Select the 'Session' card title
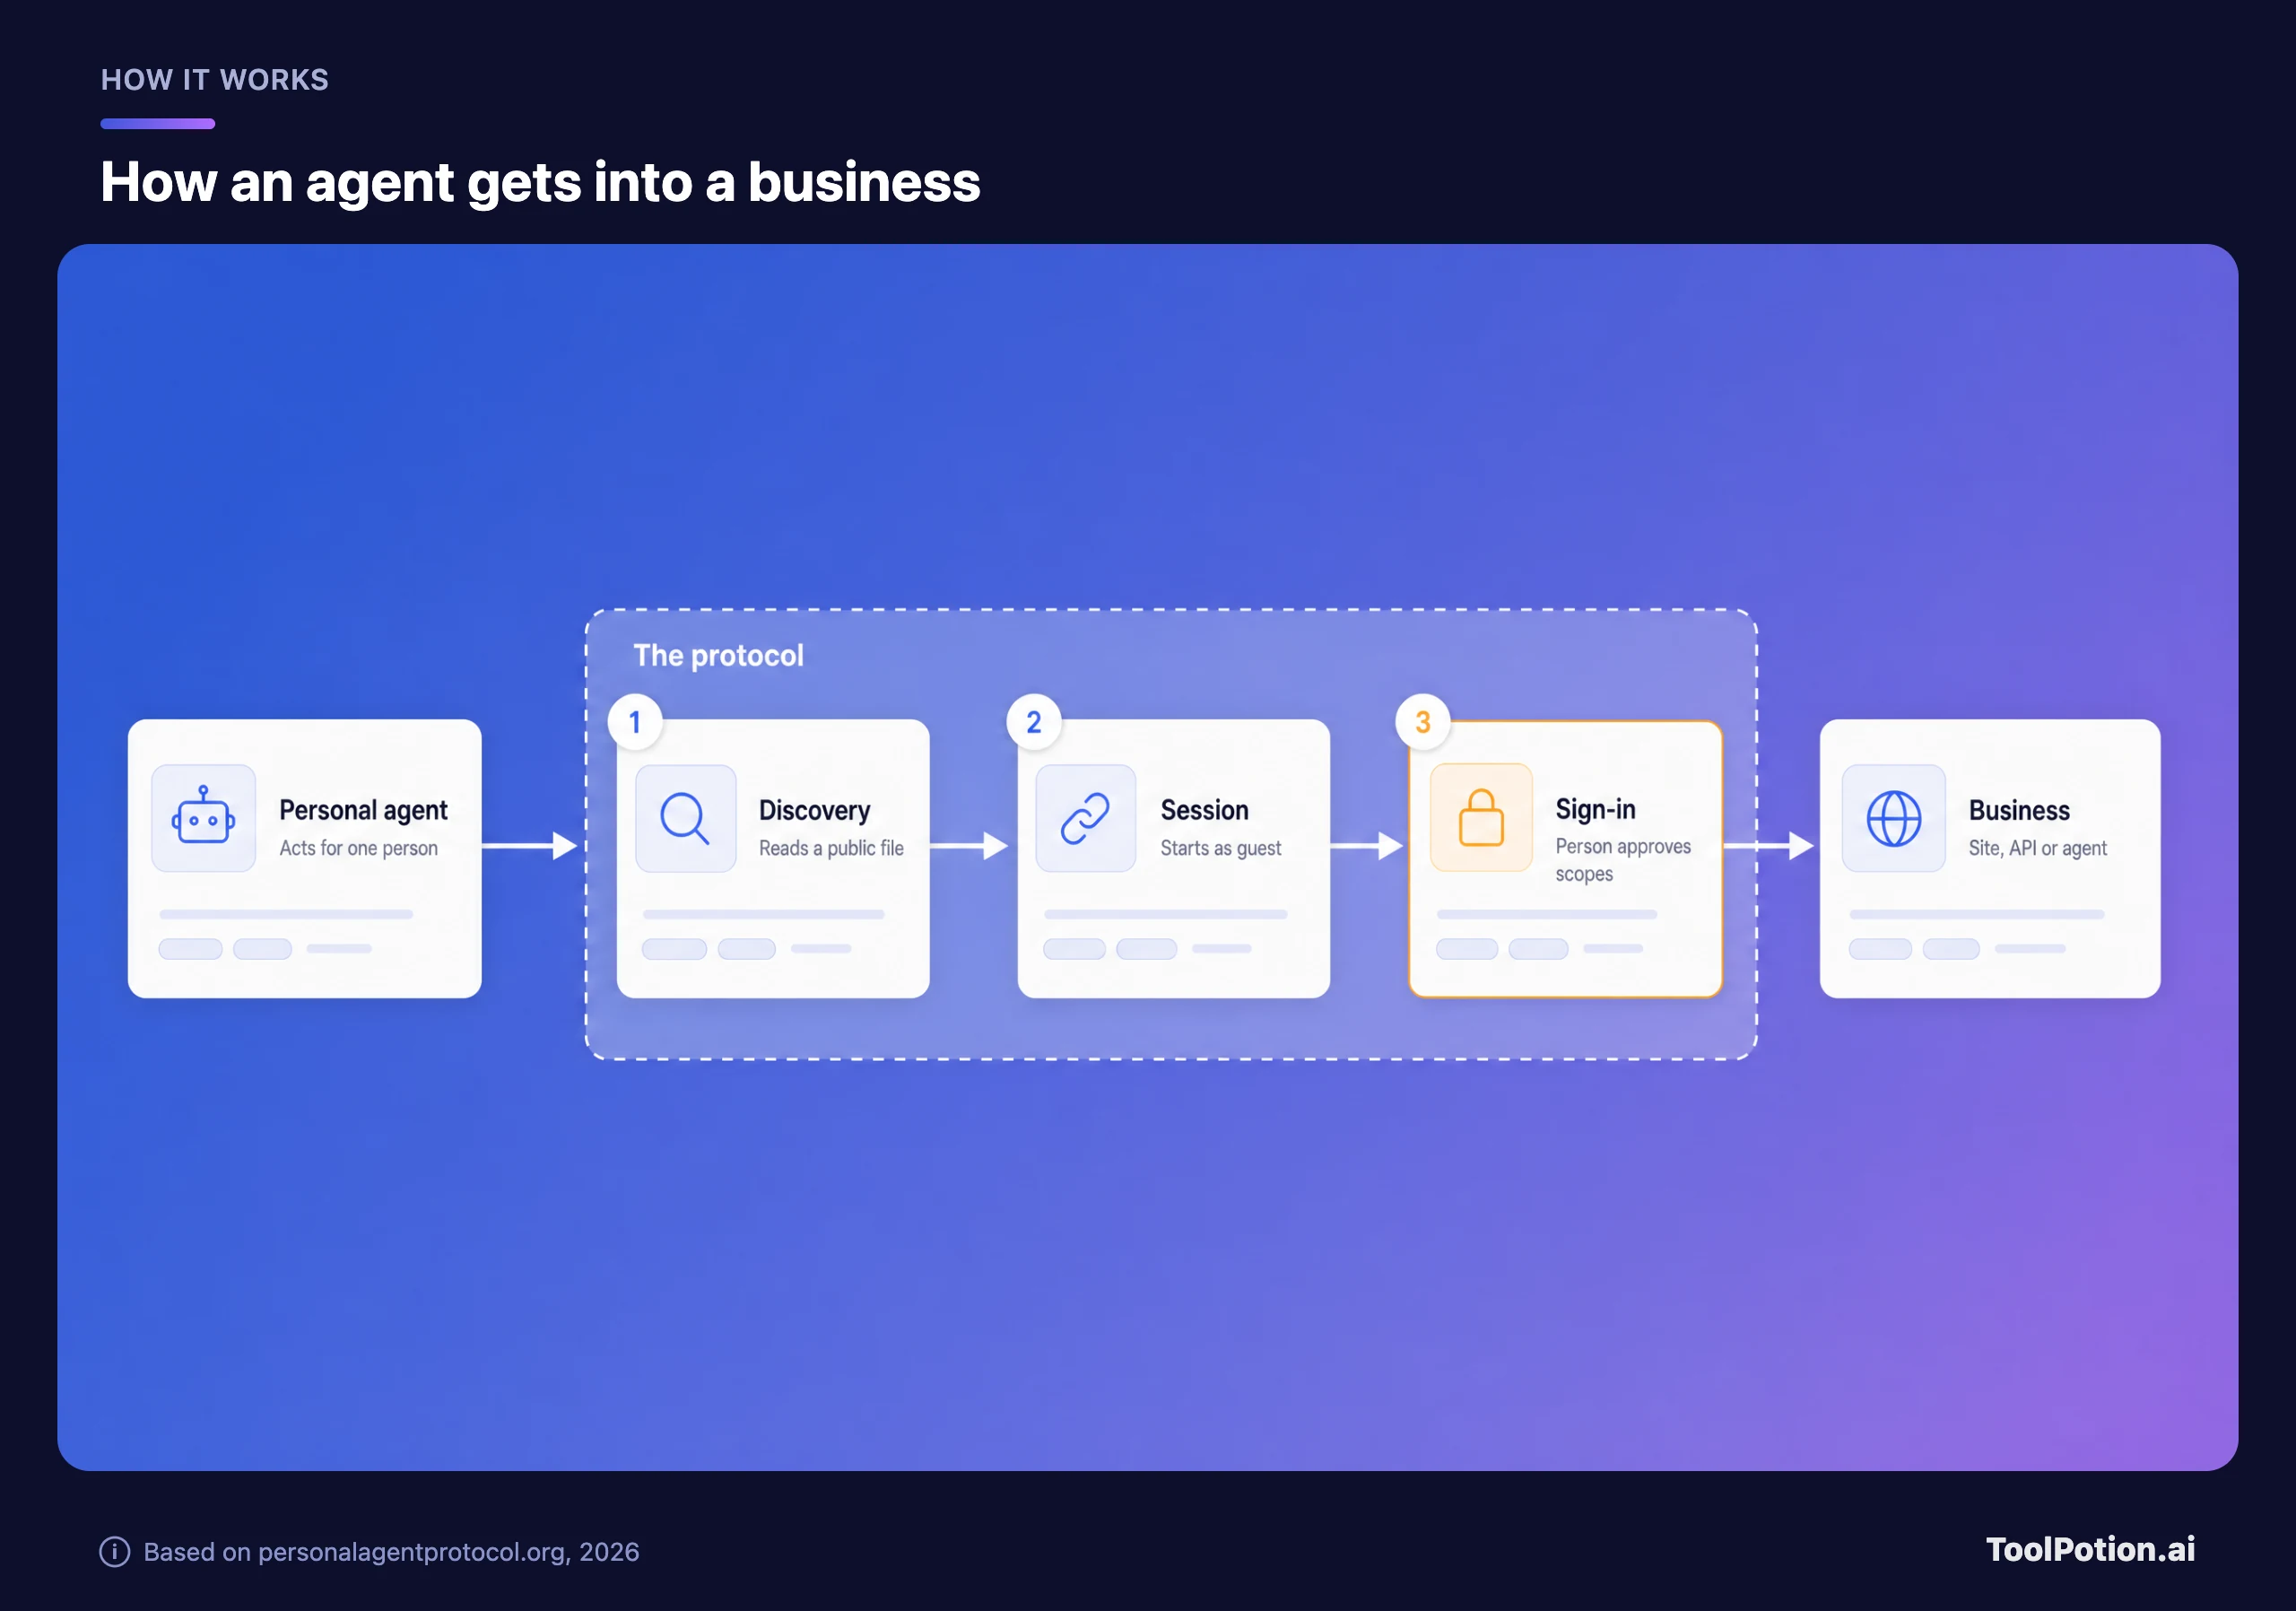The width and height of the screenshot is (2296, 1611). [x=1204, y=810]
